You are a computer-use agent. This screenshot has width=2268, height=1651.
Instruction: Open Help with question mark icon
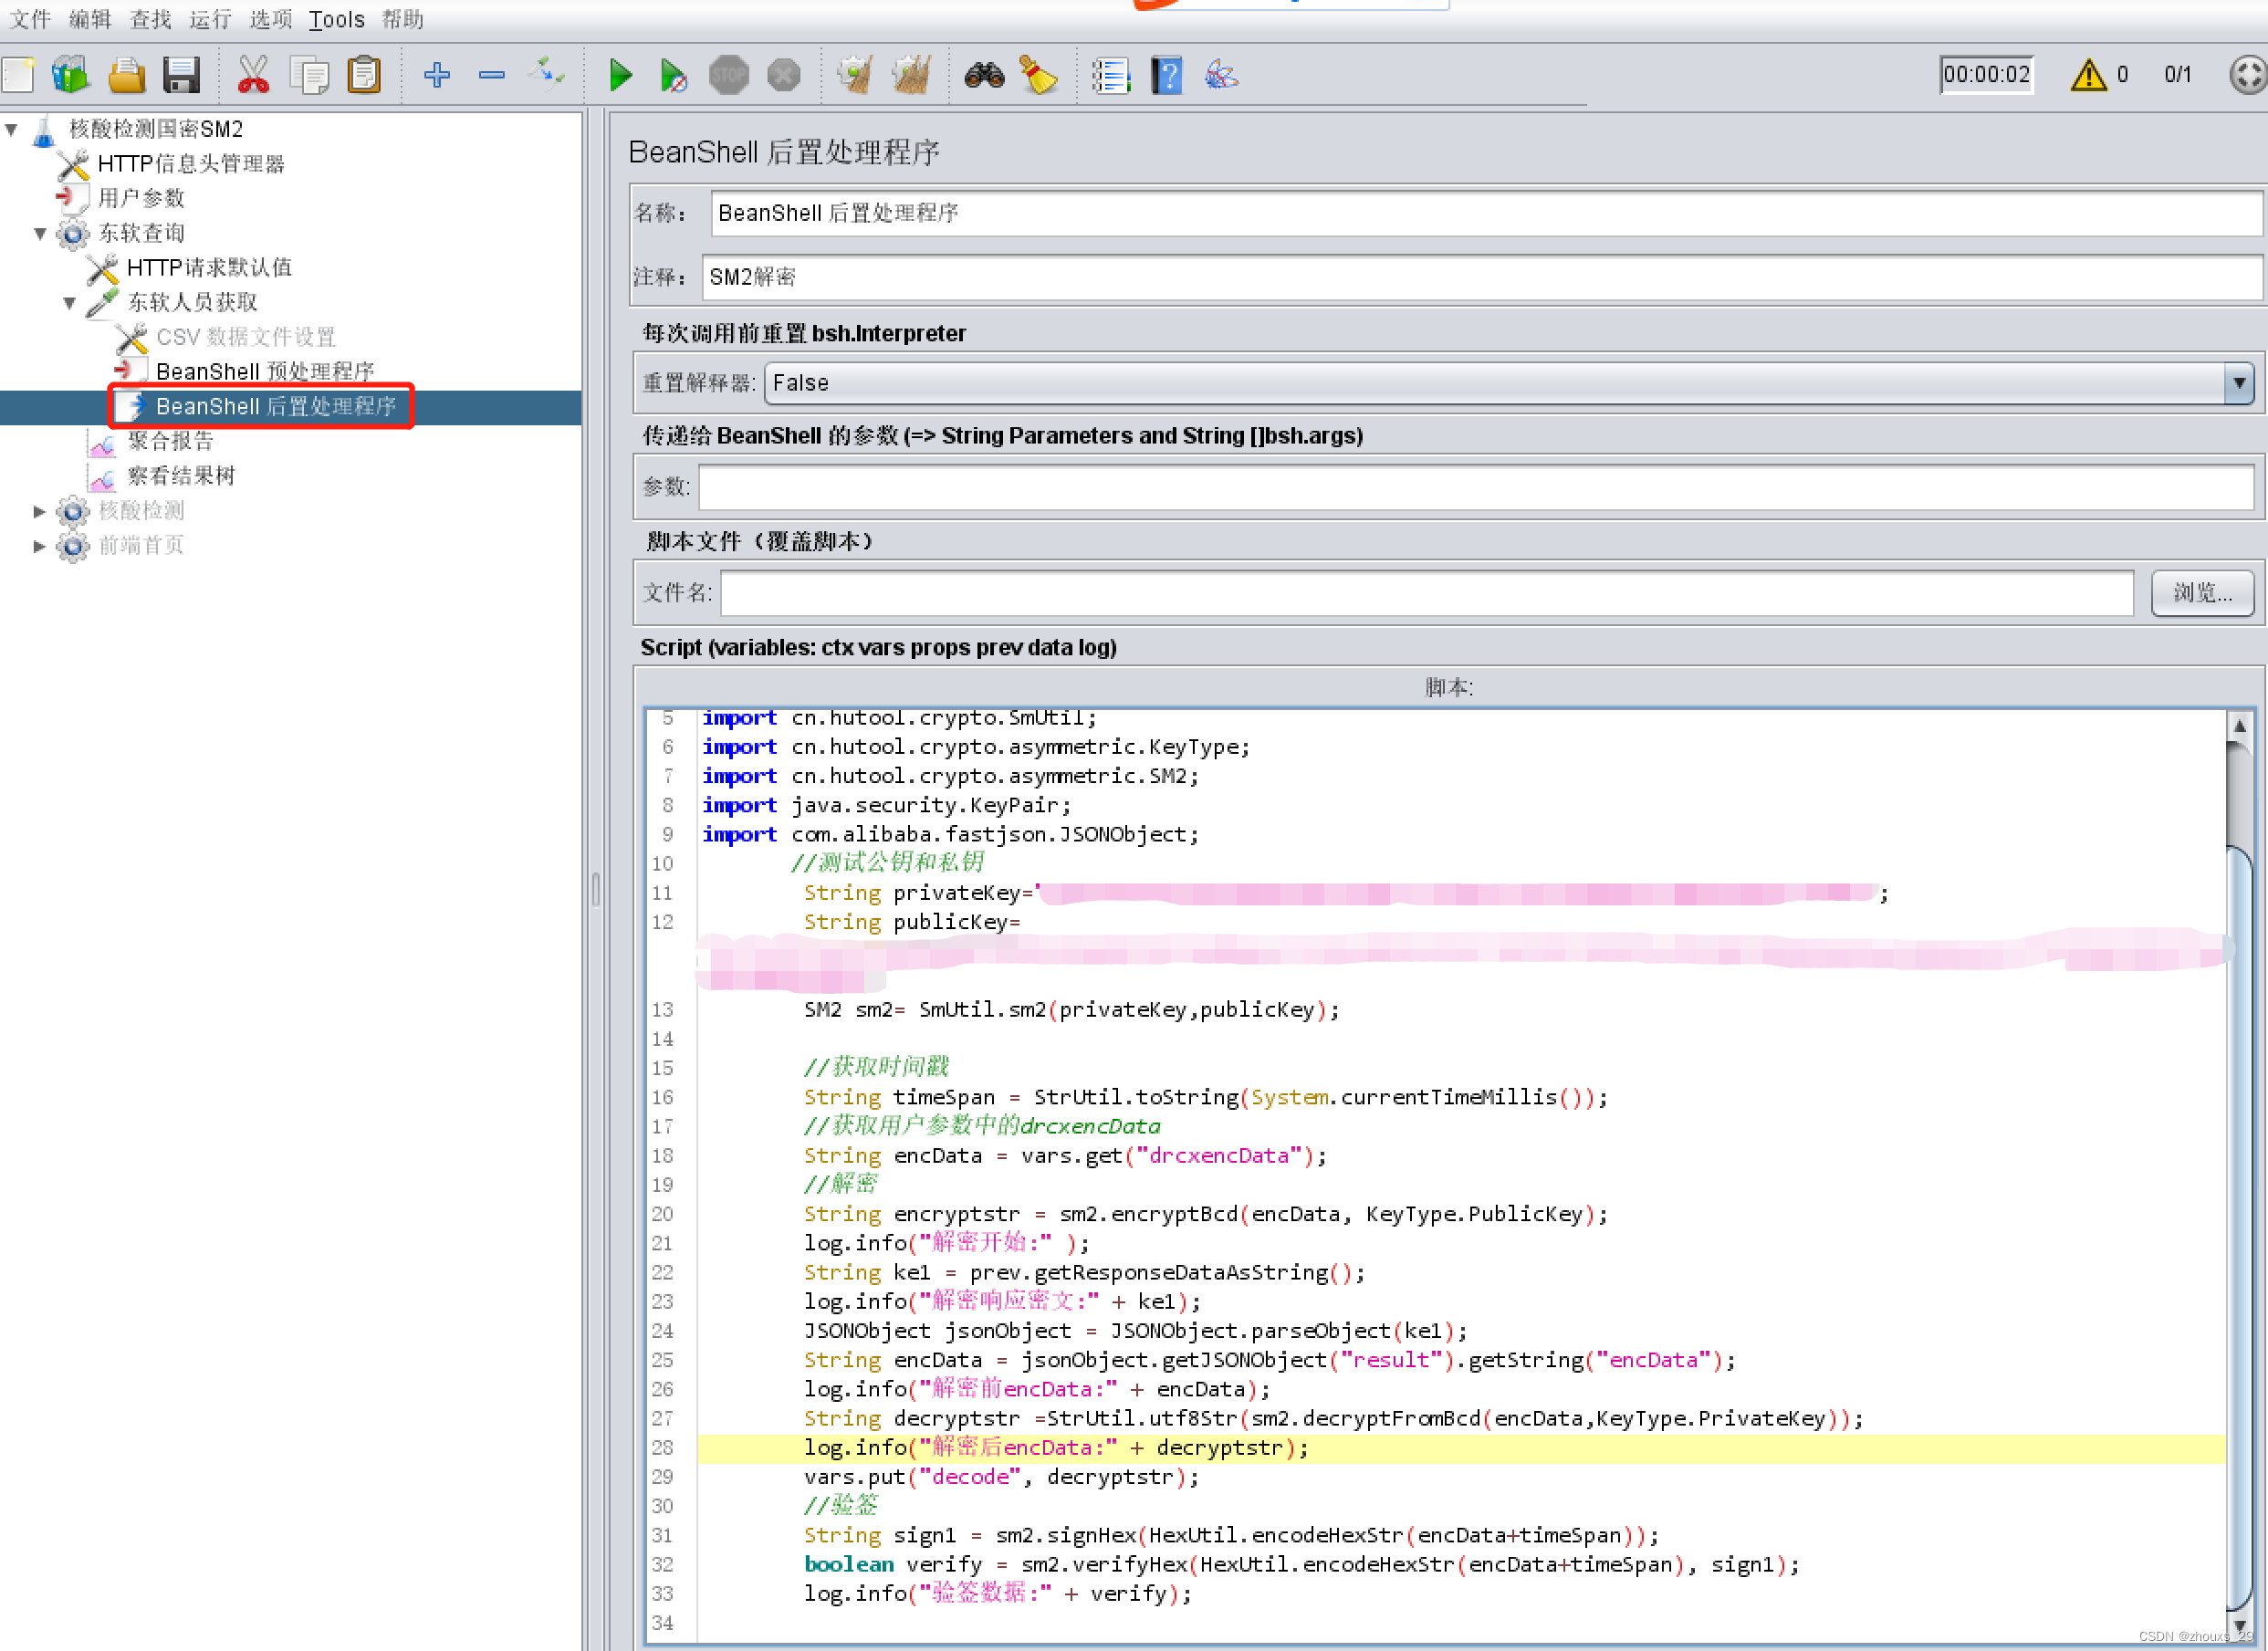click(1166, 75)
